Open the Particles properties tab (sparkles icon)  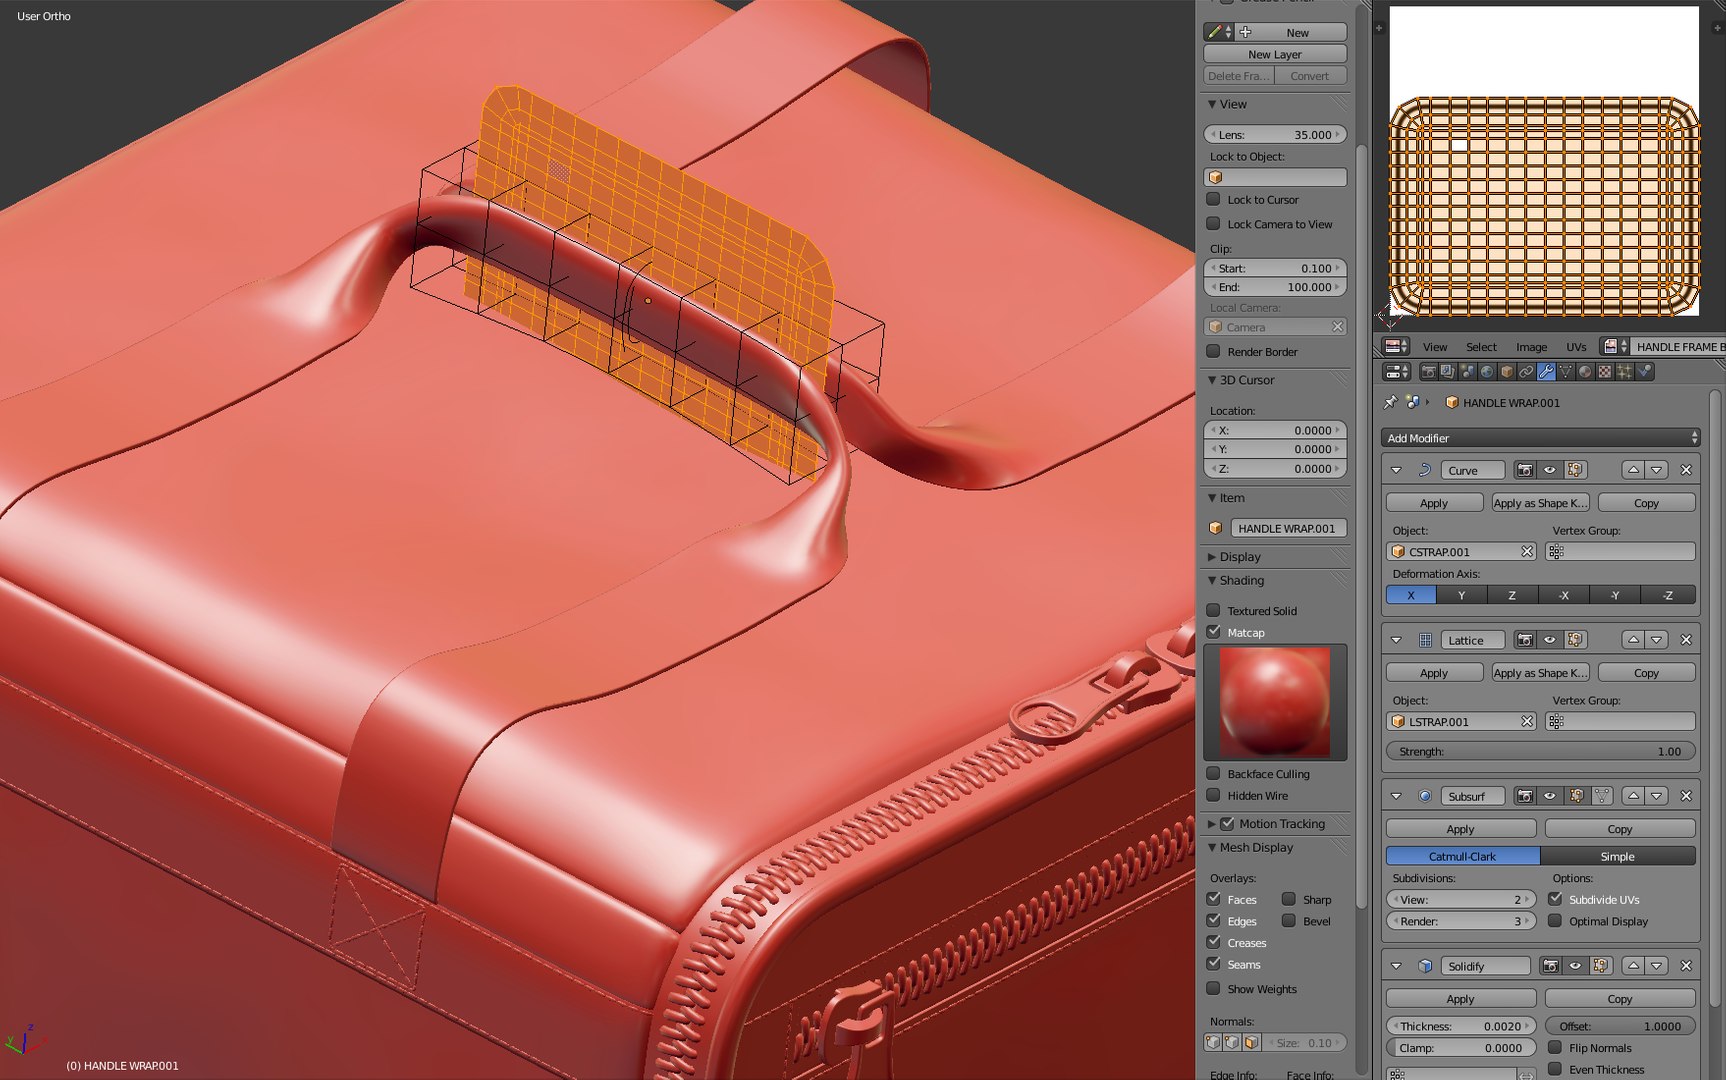(x=1624, y=372)
